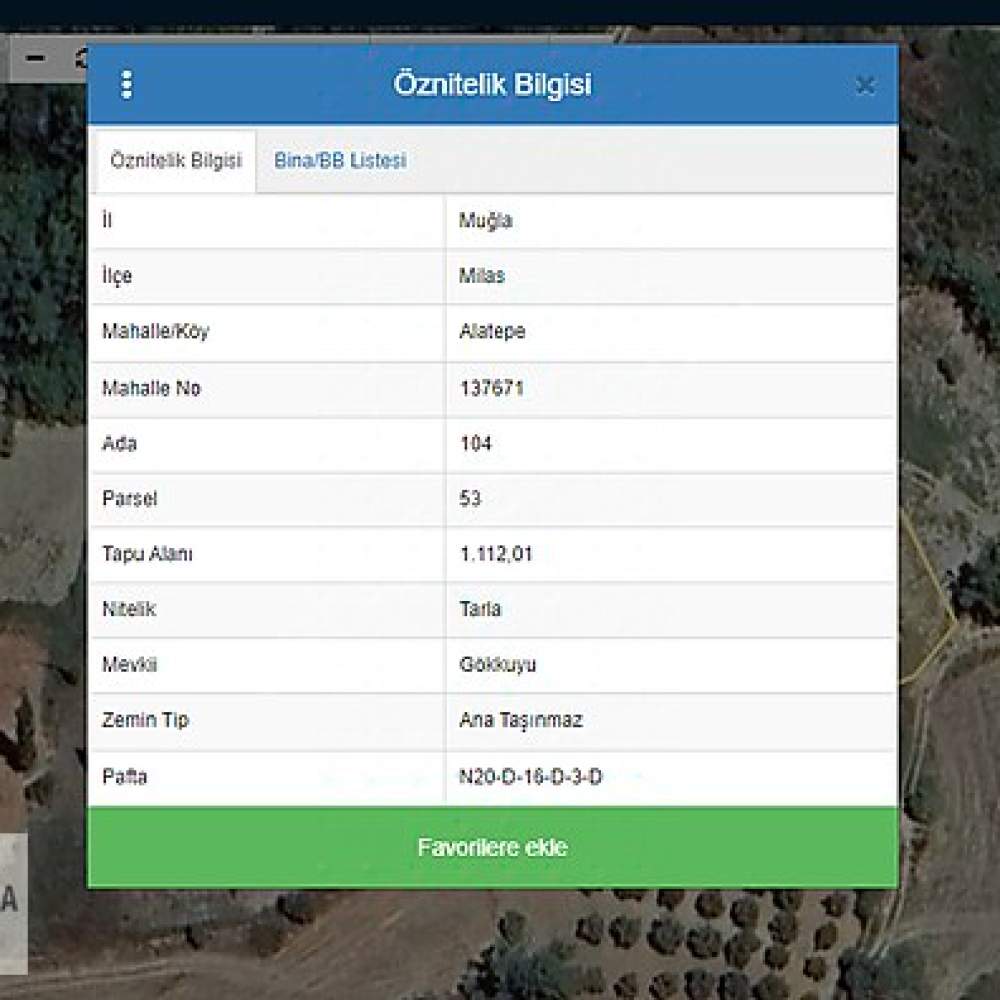This screenshot has width=1000, height=1000.
Task: Switch to the Bina/BB Listesi tab
Action: click(x=340, y=161)
